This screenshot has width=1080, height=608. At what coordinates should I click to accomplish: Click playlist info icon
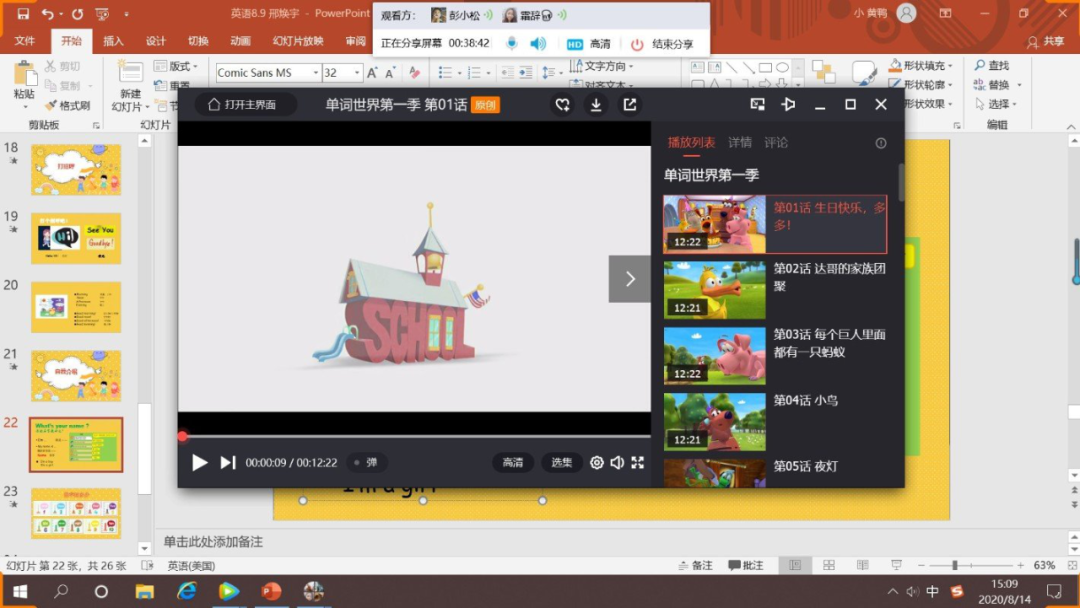coord(881,143)
